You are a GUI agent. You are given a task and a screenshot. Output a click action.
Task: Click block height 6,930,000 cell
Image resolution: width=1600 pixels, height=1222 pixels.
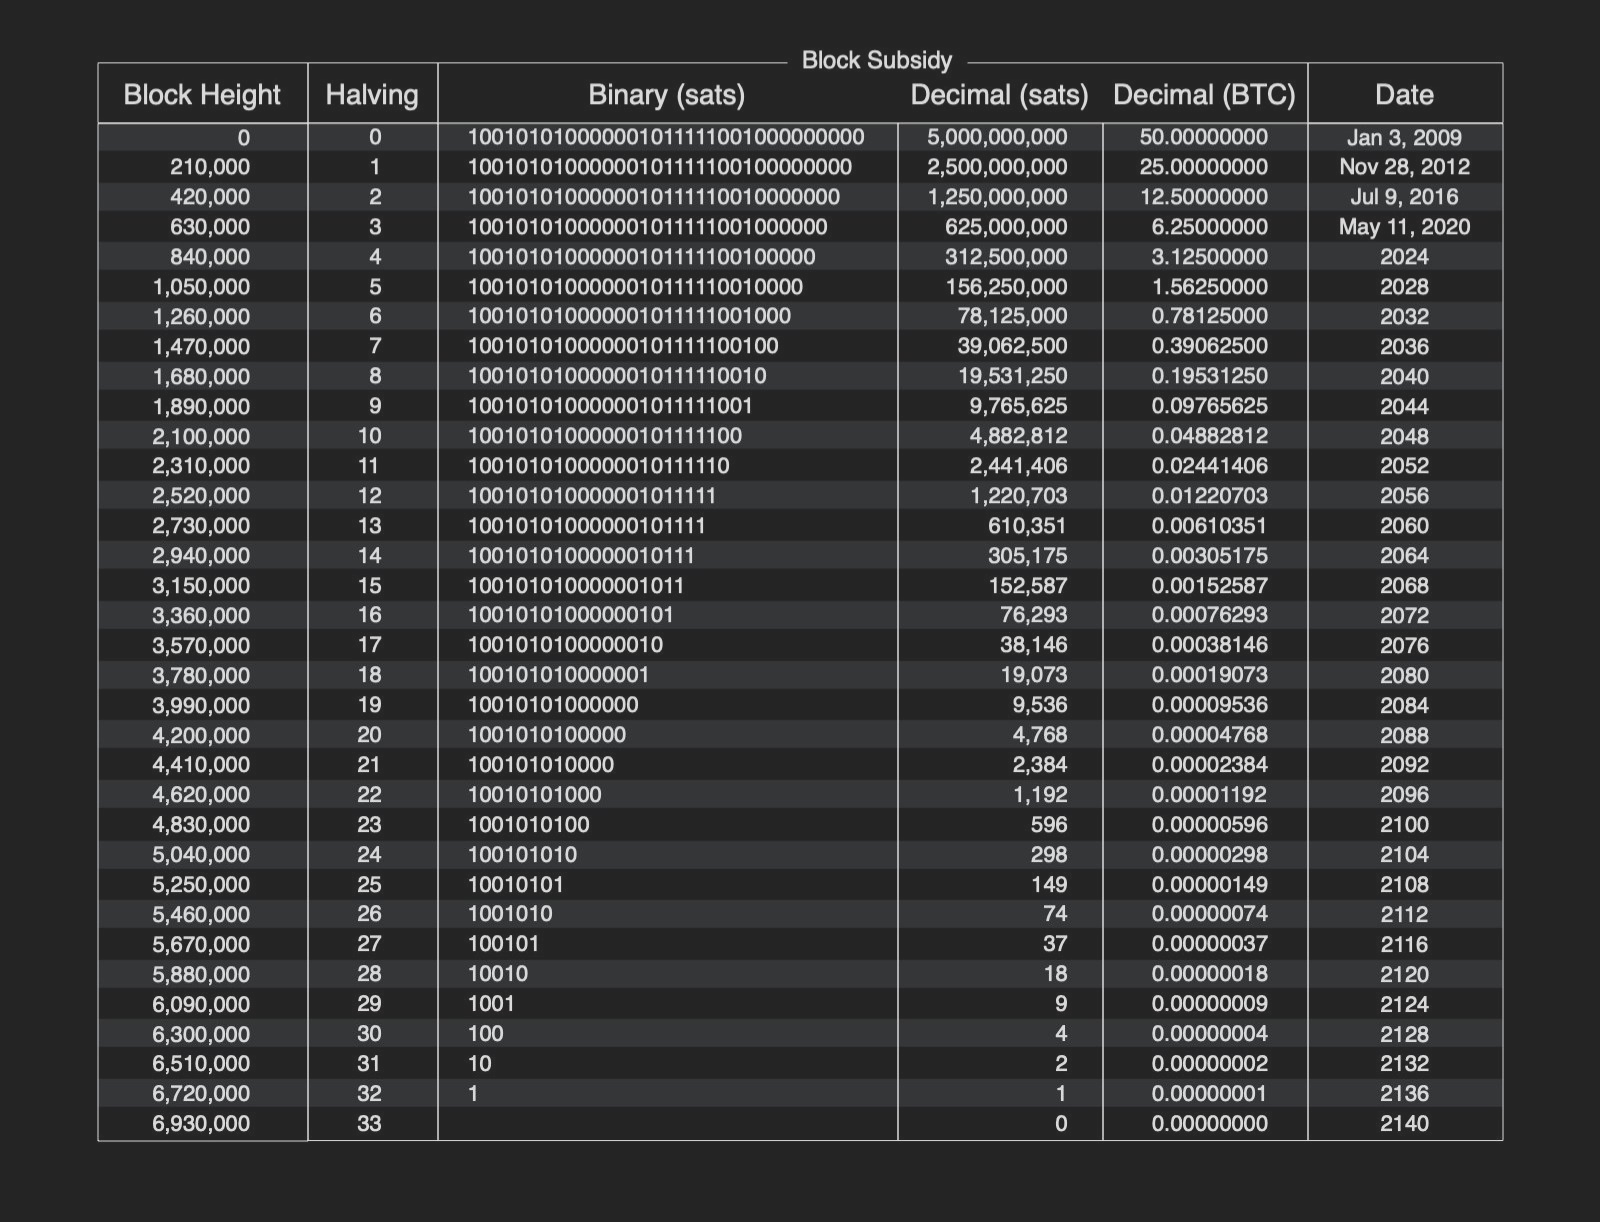coord(201,1124)
